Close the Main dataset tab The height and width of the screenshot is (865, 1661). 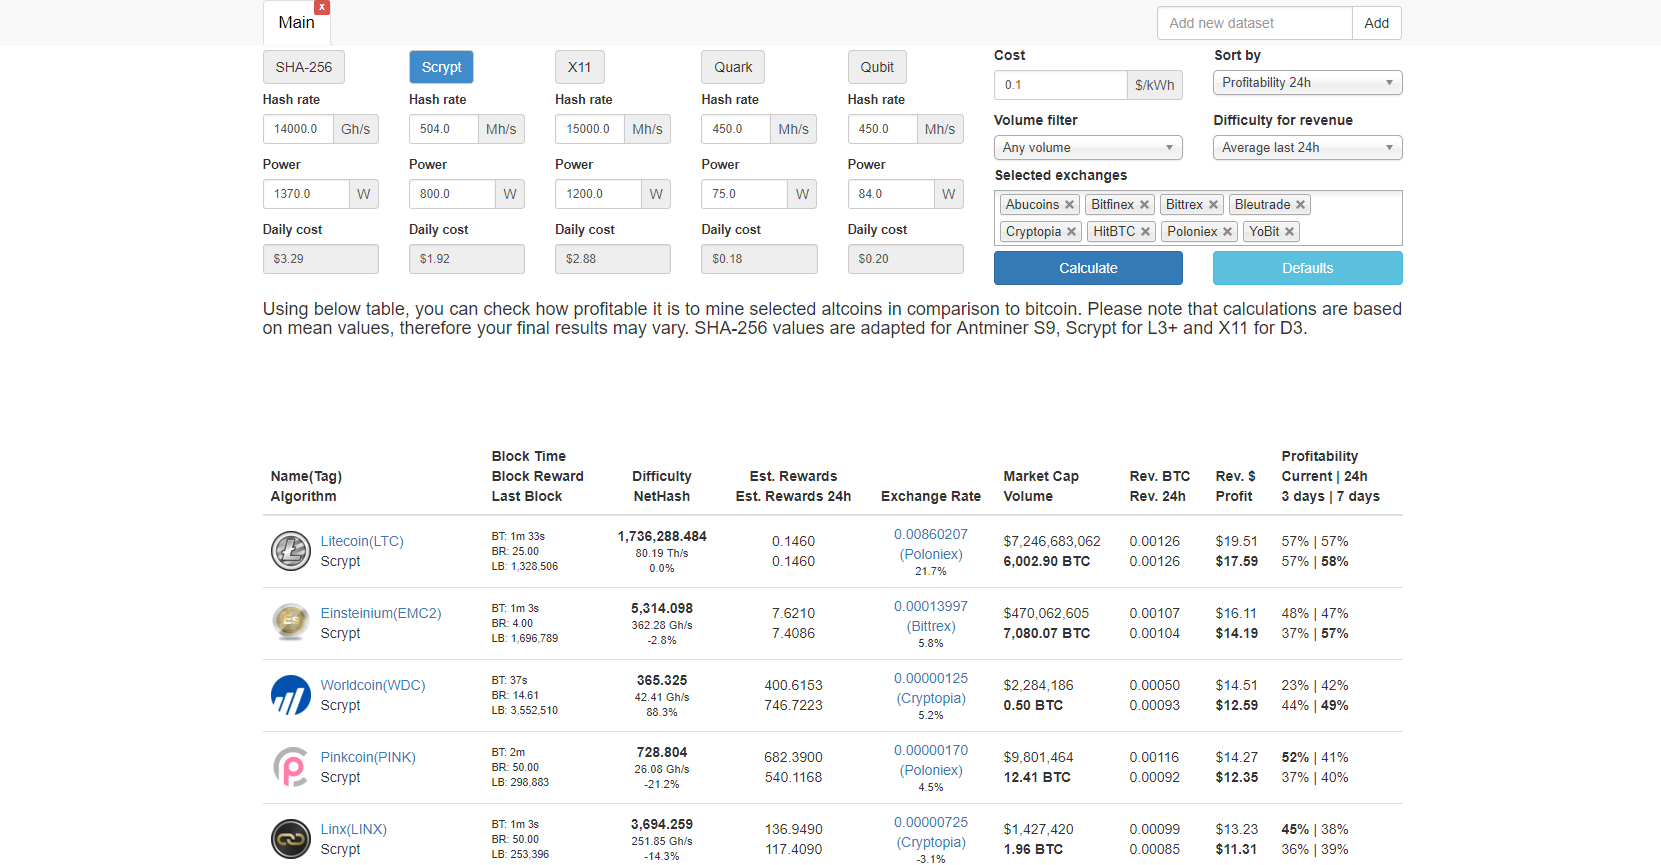322,7
